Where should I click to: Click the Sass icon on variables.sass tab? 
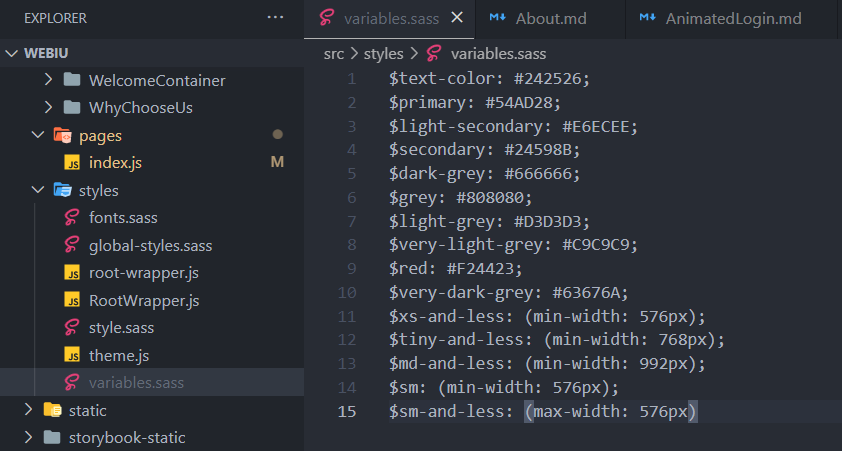point(326,18)
